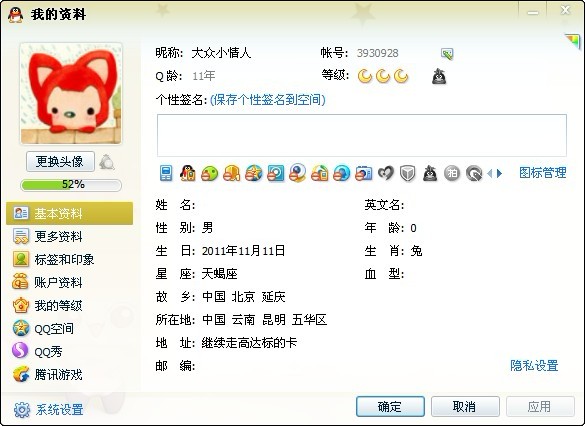Click the QQ penguin mobile icon

[x=187, y=173]
